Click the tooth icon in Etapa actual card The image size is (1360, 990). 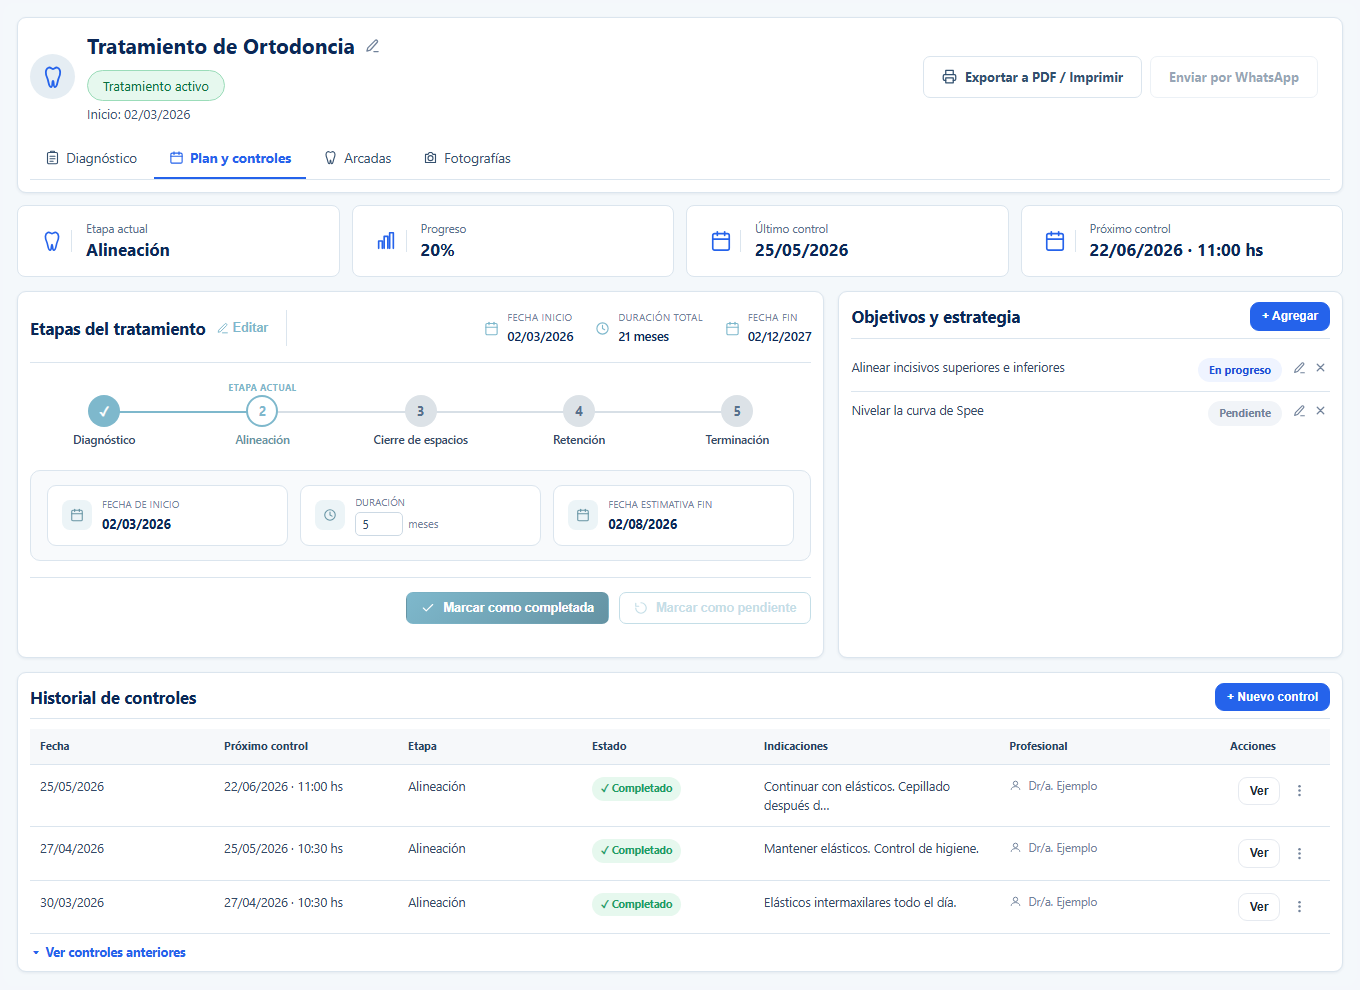[x=52, y=241]
